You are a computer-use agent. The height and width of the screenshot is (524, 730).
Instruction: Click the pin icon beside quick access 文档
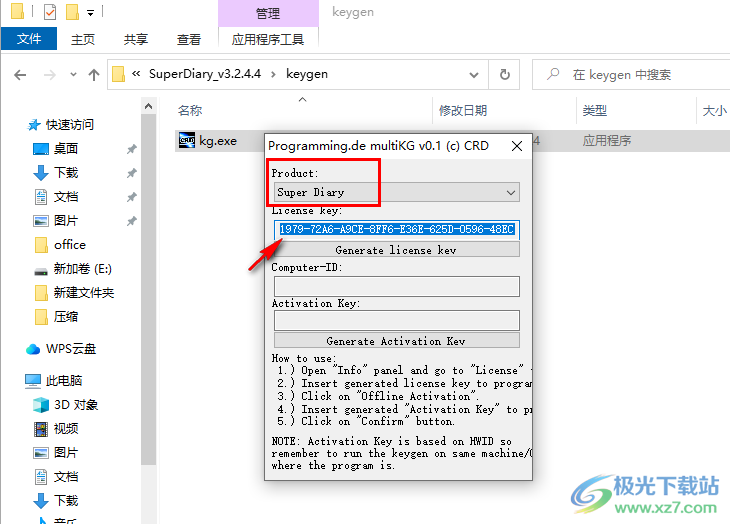[132, 197]
